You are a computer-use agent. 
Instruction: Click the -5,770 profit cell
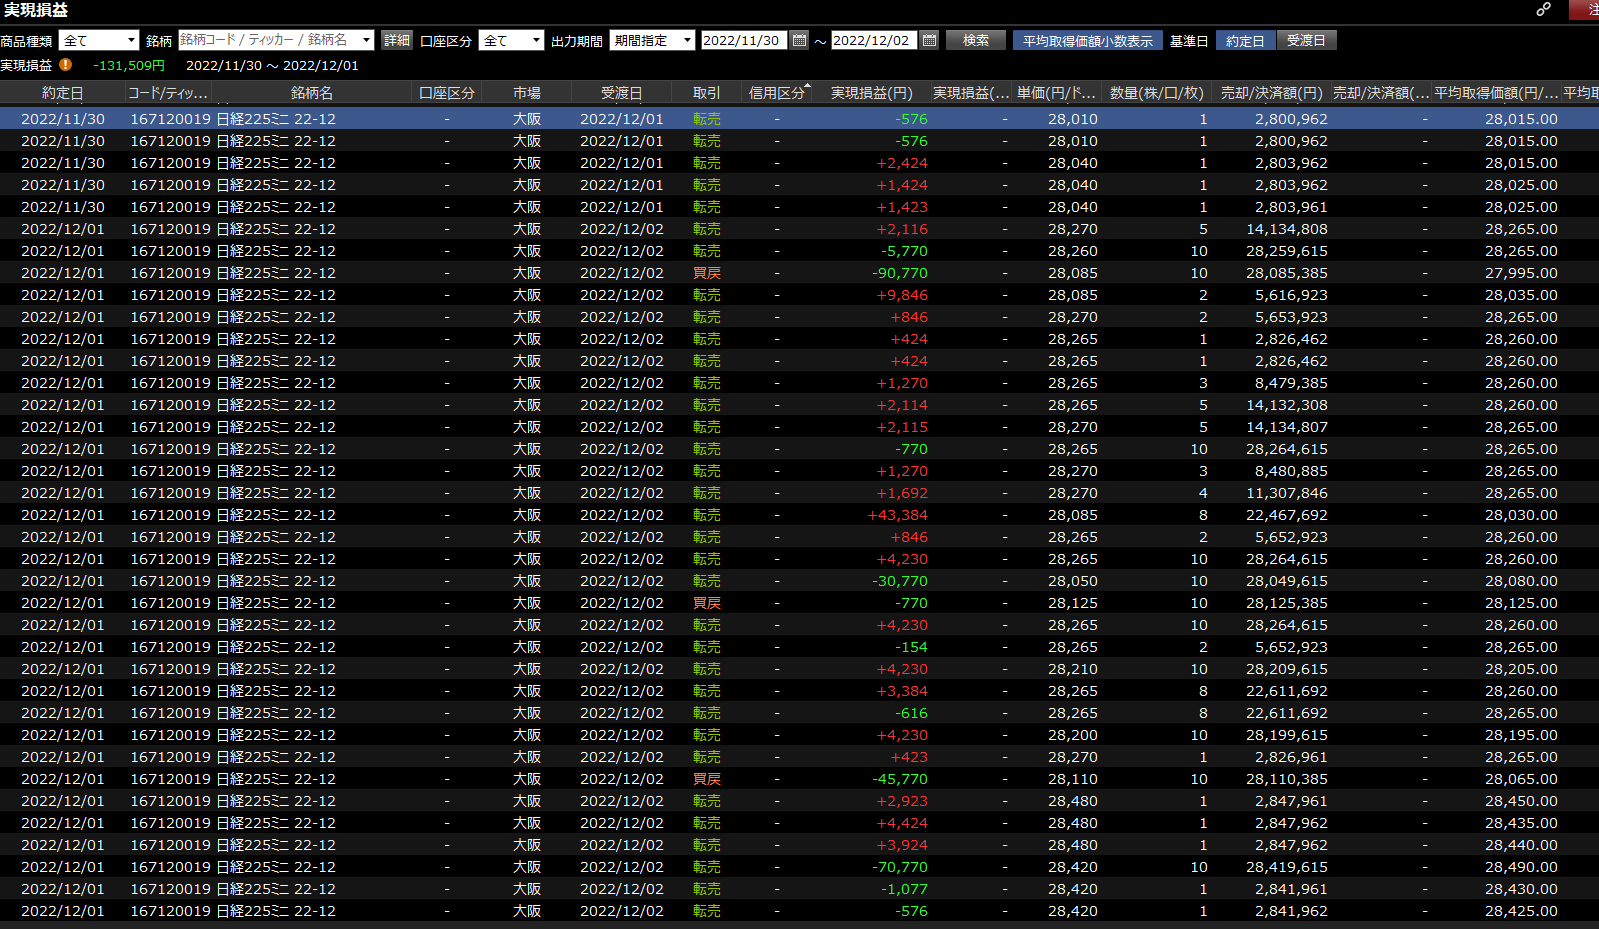click(904, 251)
